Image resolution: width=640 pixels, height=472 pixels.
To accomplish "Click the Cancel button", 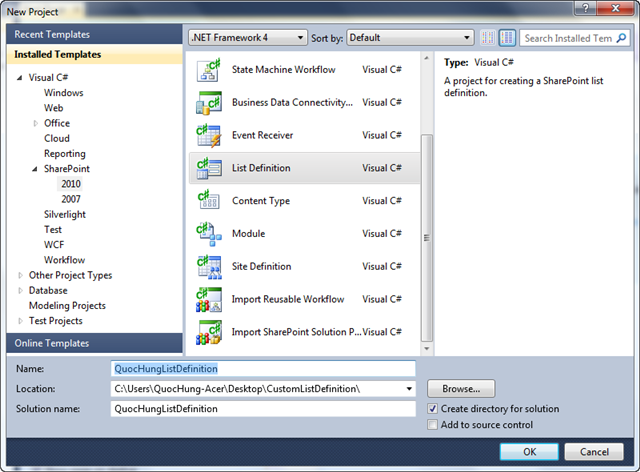I will [x=594, y=452].
